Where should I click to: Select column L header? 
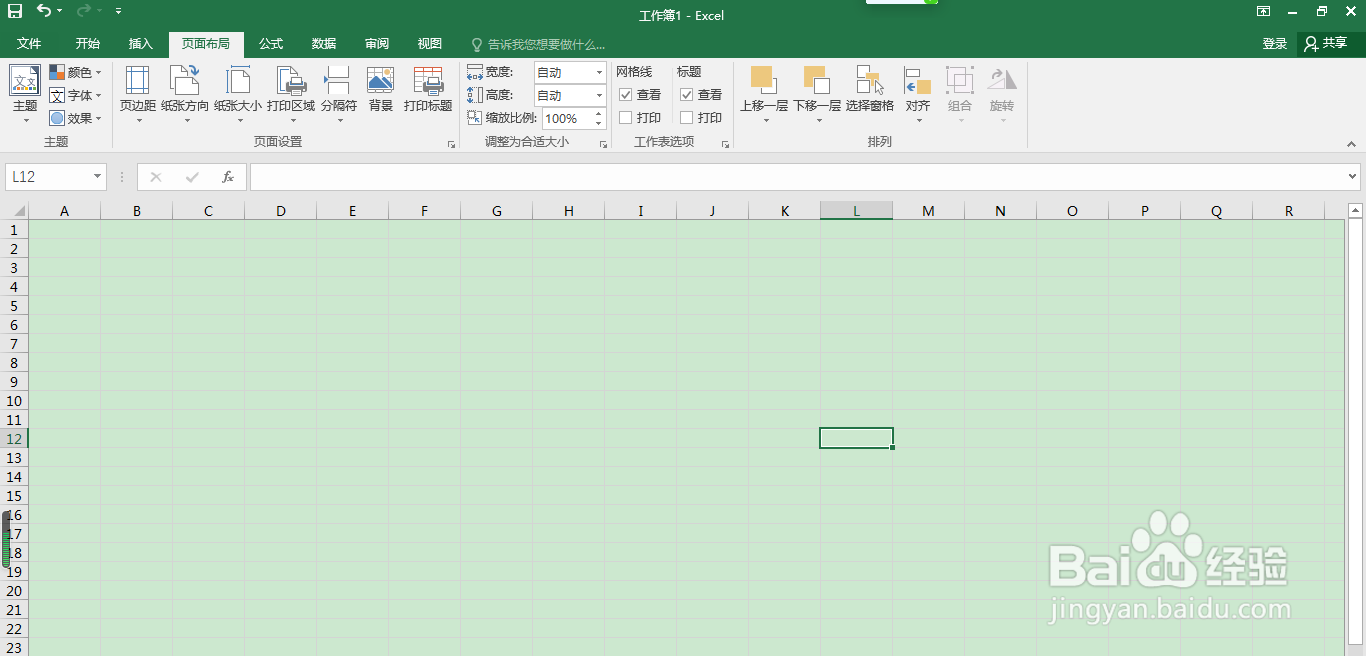click(856, 211)
